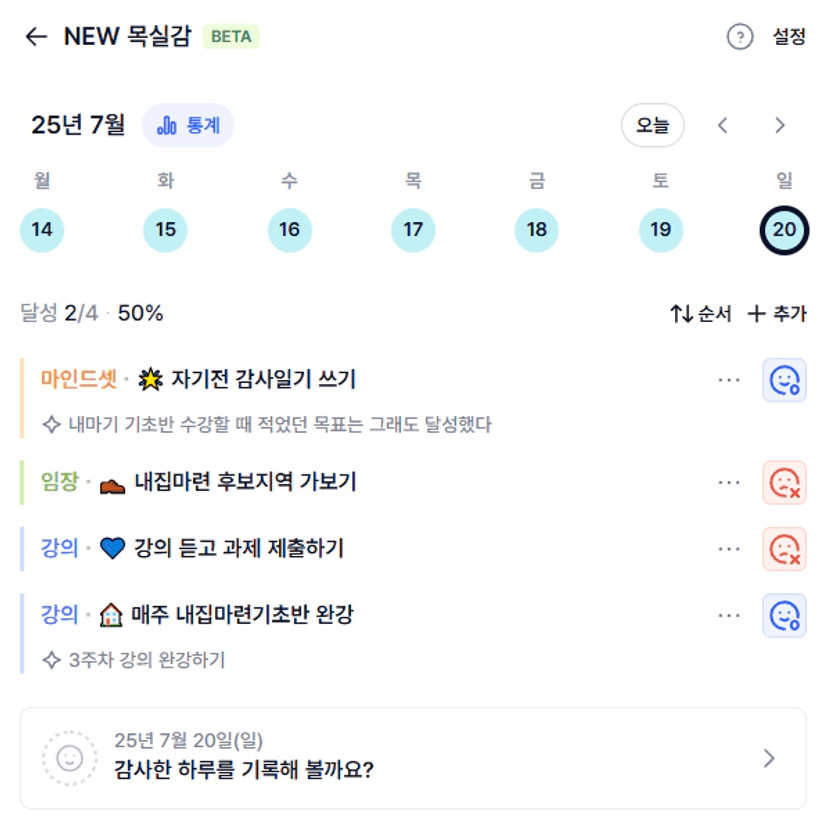Toggle failed face for 내집마련 후보지역 가보기
This screenshot has height=833, width=827.
pos(784,483)
